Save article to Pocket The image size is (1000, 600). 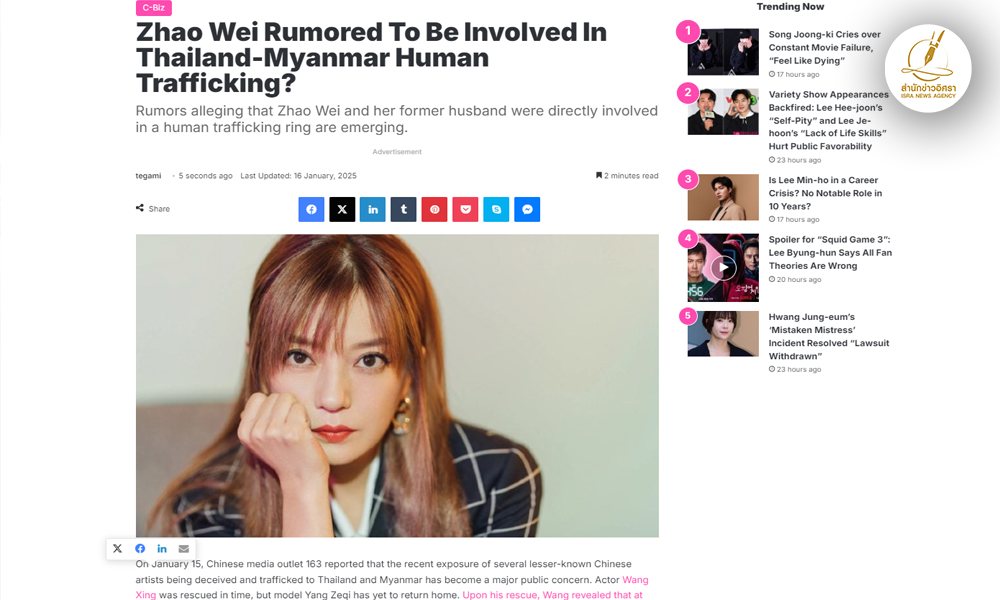[466, 209]
